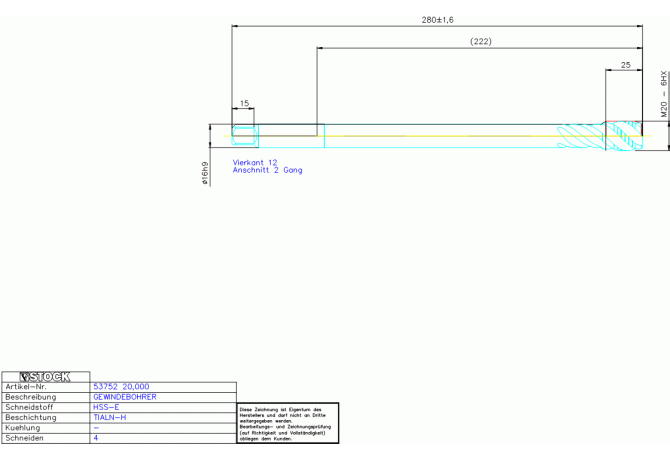Screen dimensions: 670x460
Task: Select the note Vierkant 12
Action: (x=255, y=162)
